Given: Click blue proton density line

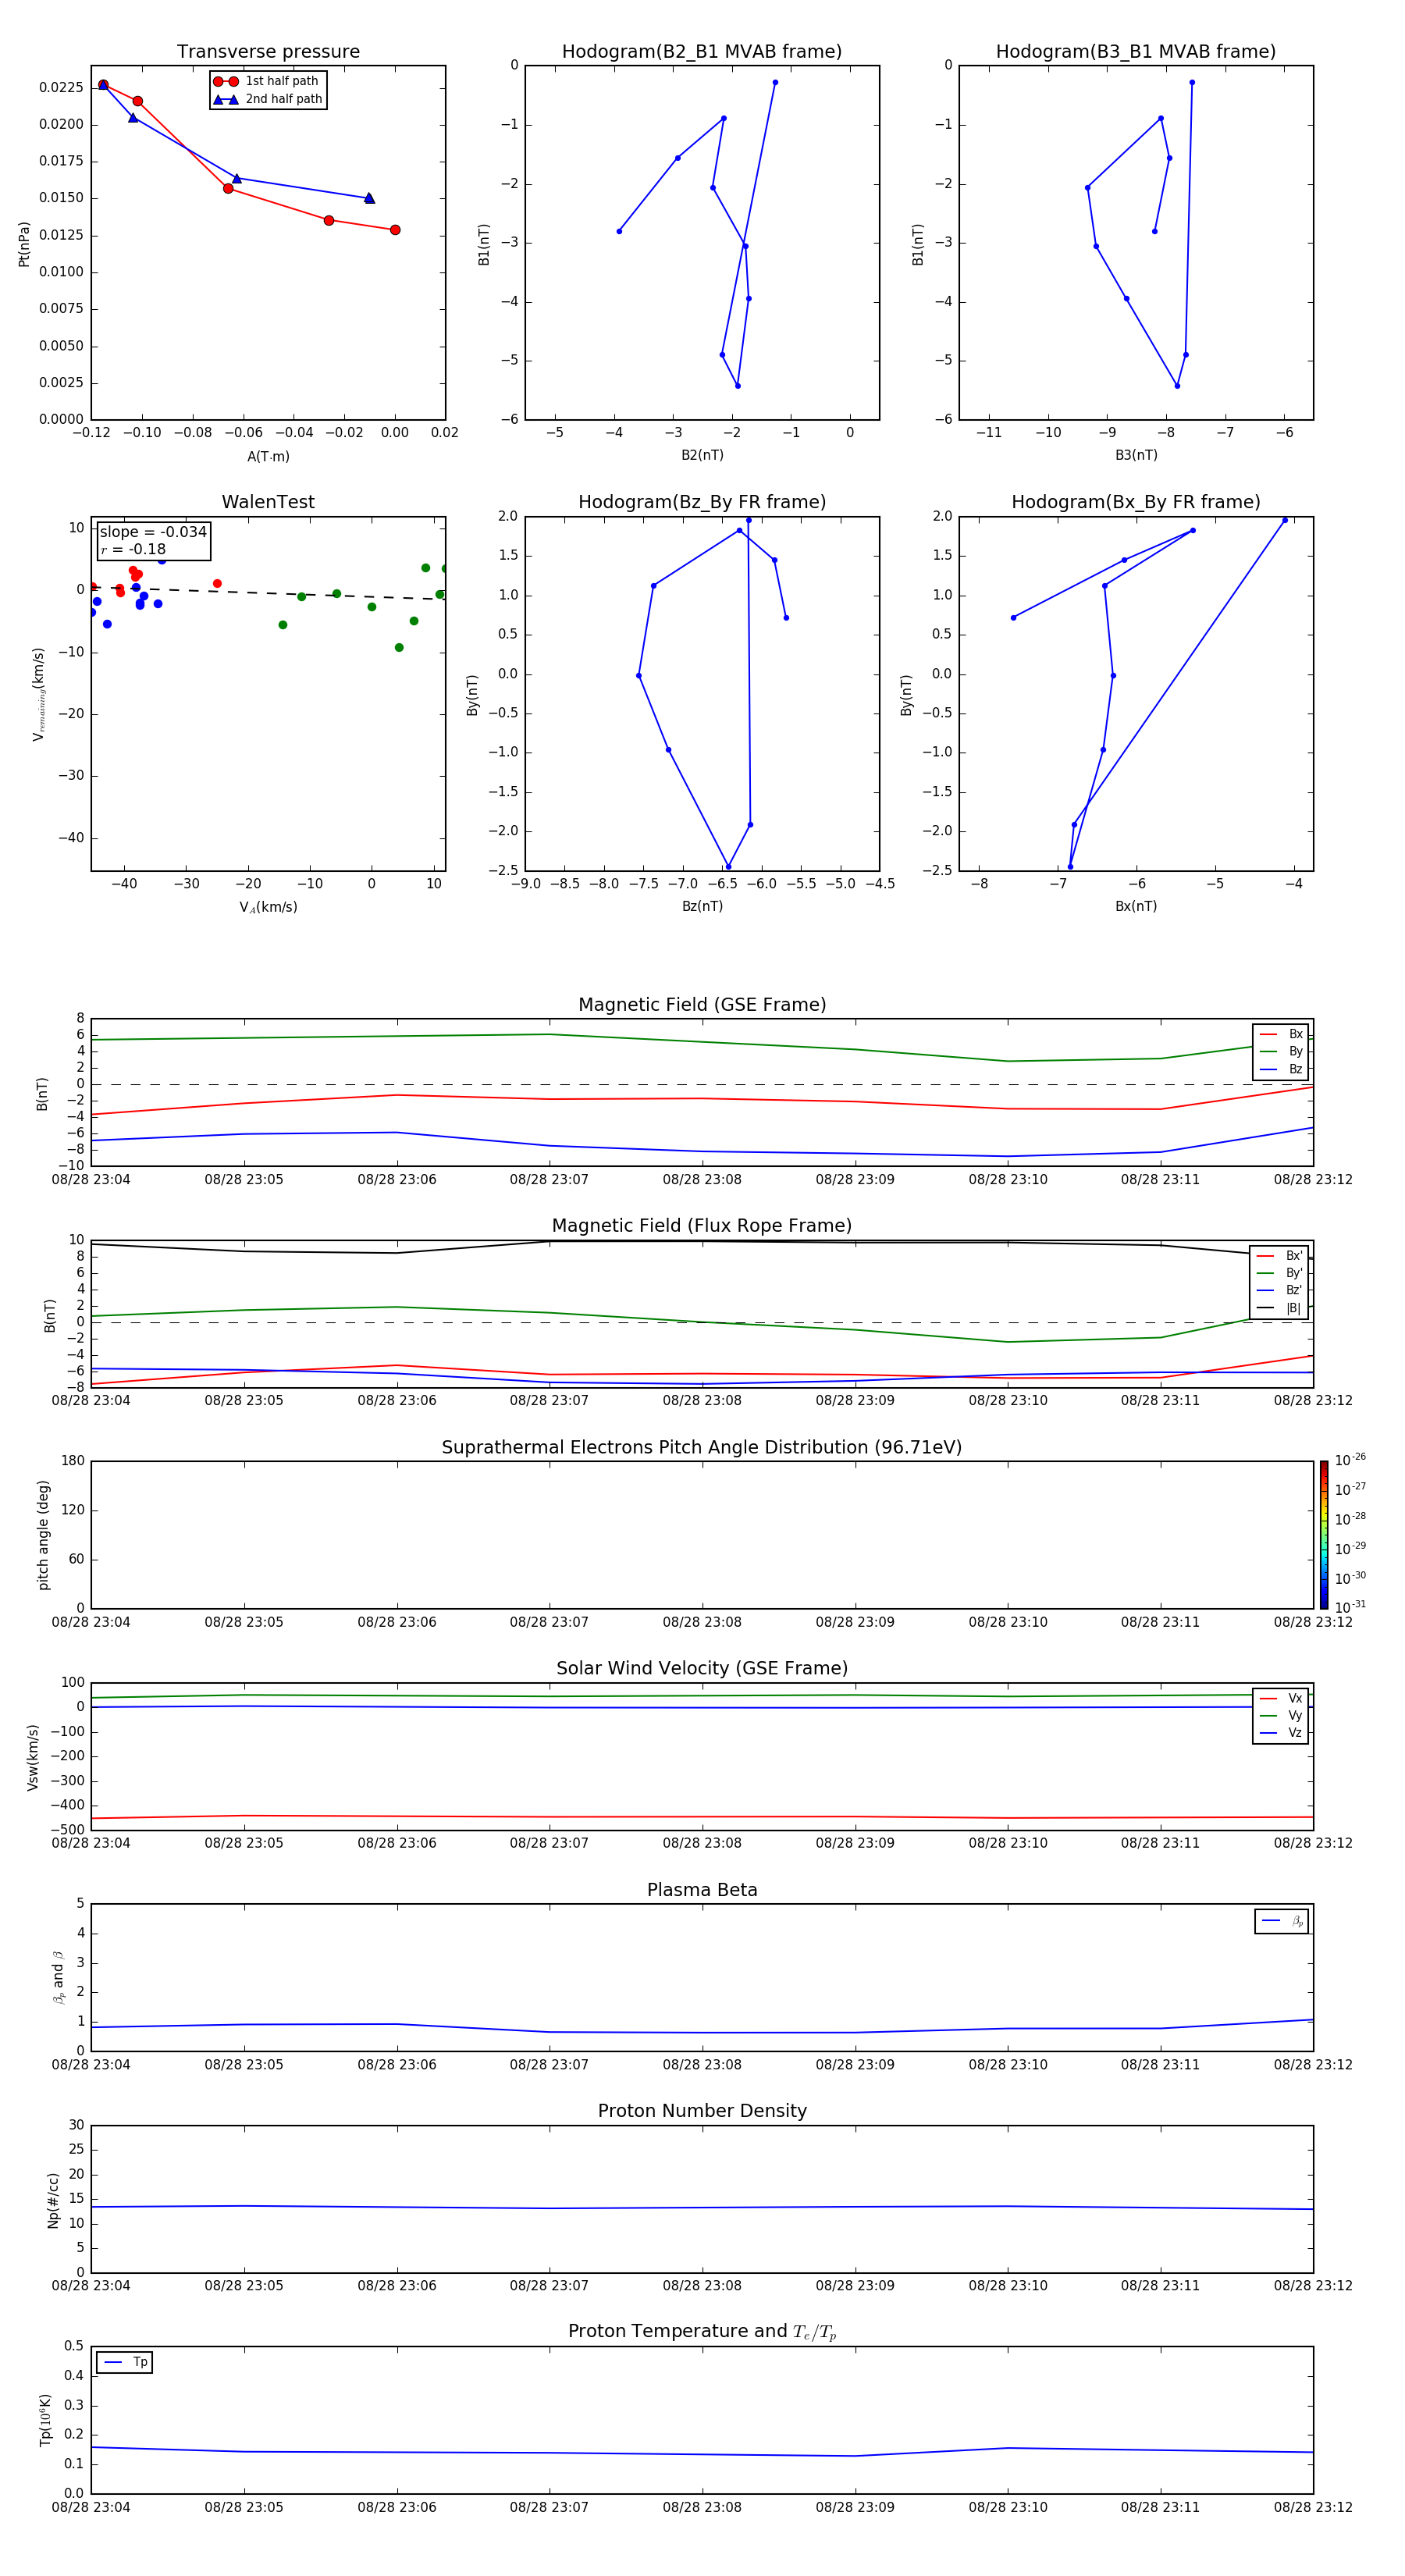Looking at the screenshot, I should pos(702,2208).
